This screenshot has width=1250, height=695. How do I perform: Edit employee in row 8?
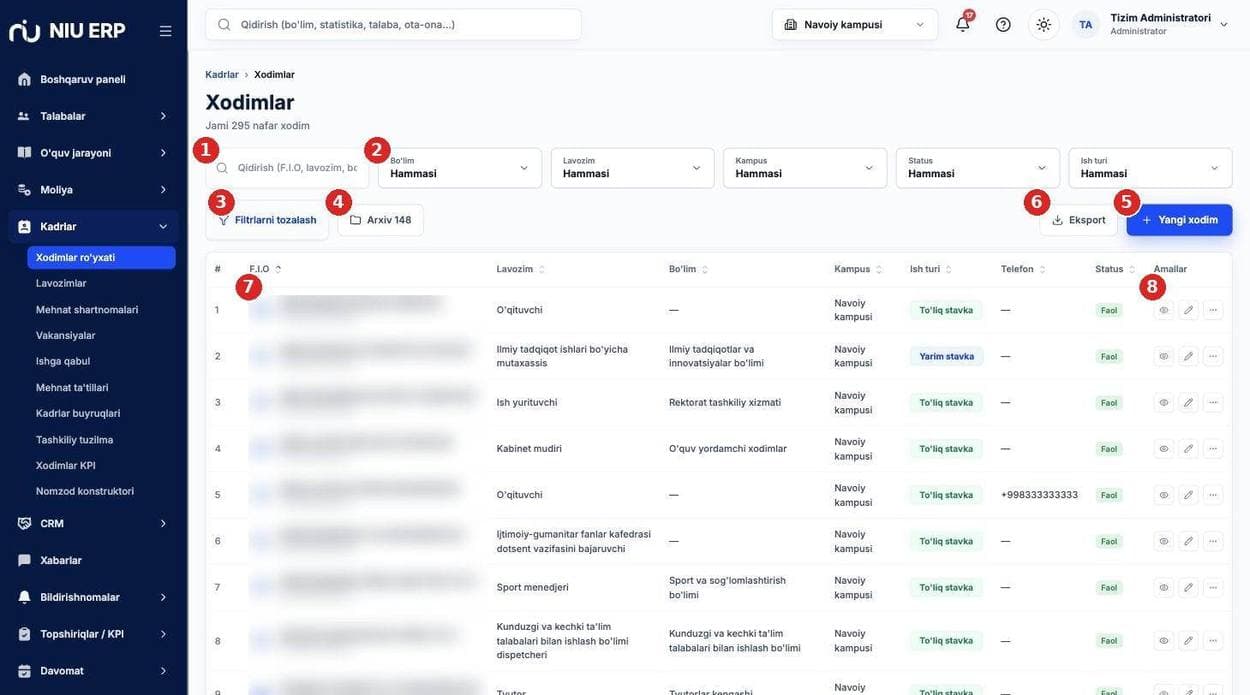point(1188,640)
